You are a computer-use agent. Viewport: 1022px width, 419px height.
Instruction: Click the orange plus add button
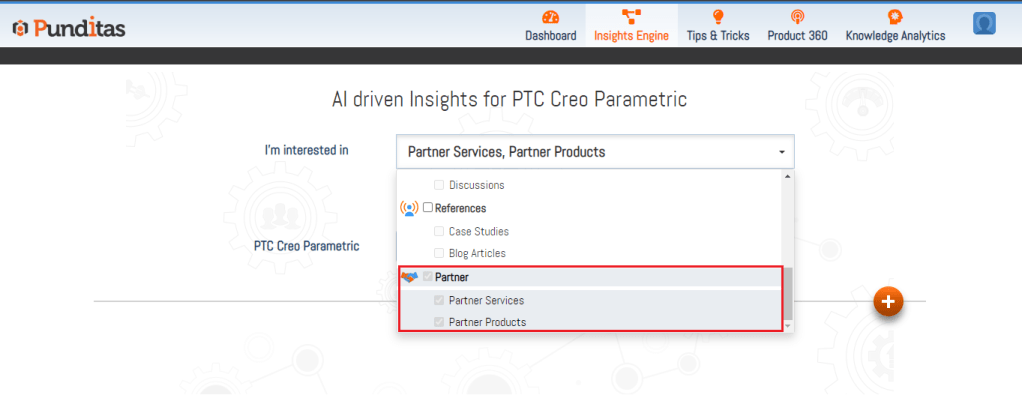click(x=888, y=301)
